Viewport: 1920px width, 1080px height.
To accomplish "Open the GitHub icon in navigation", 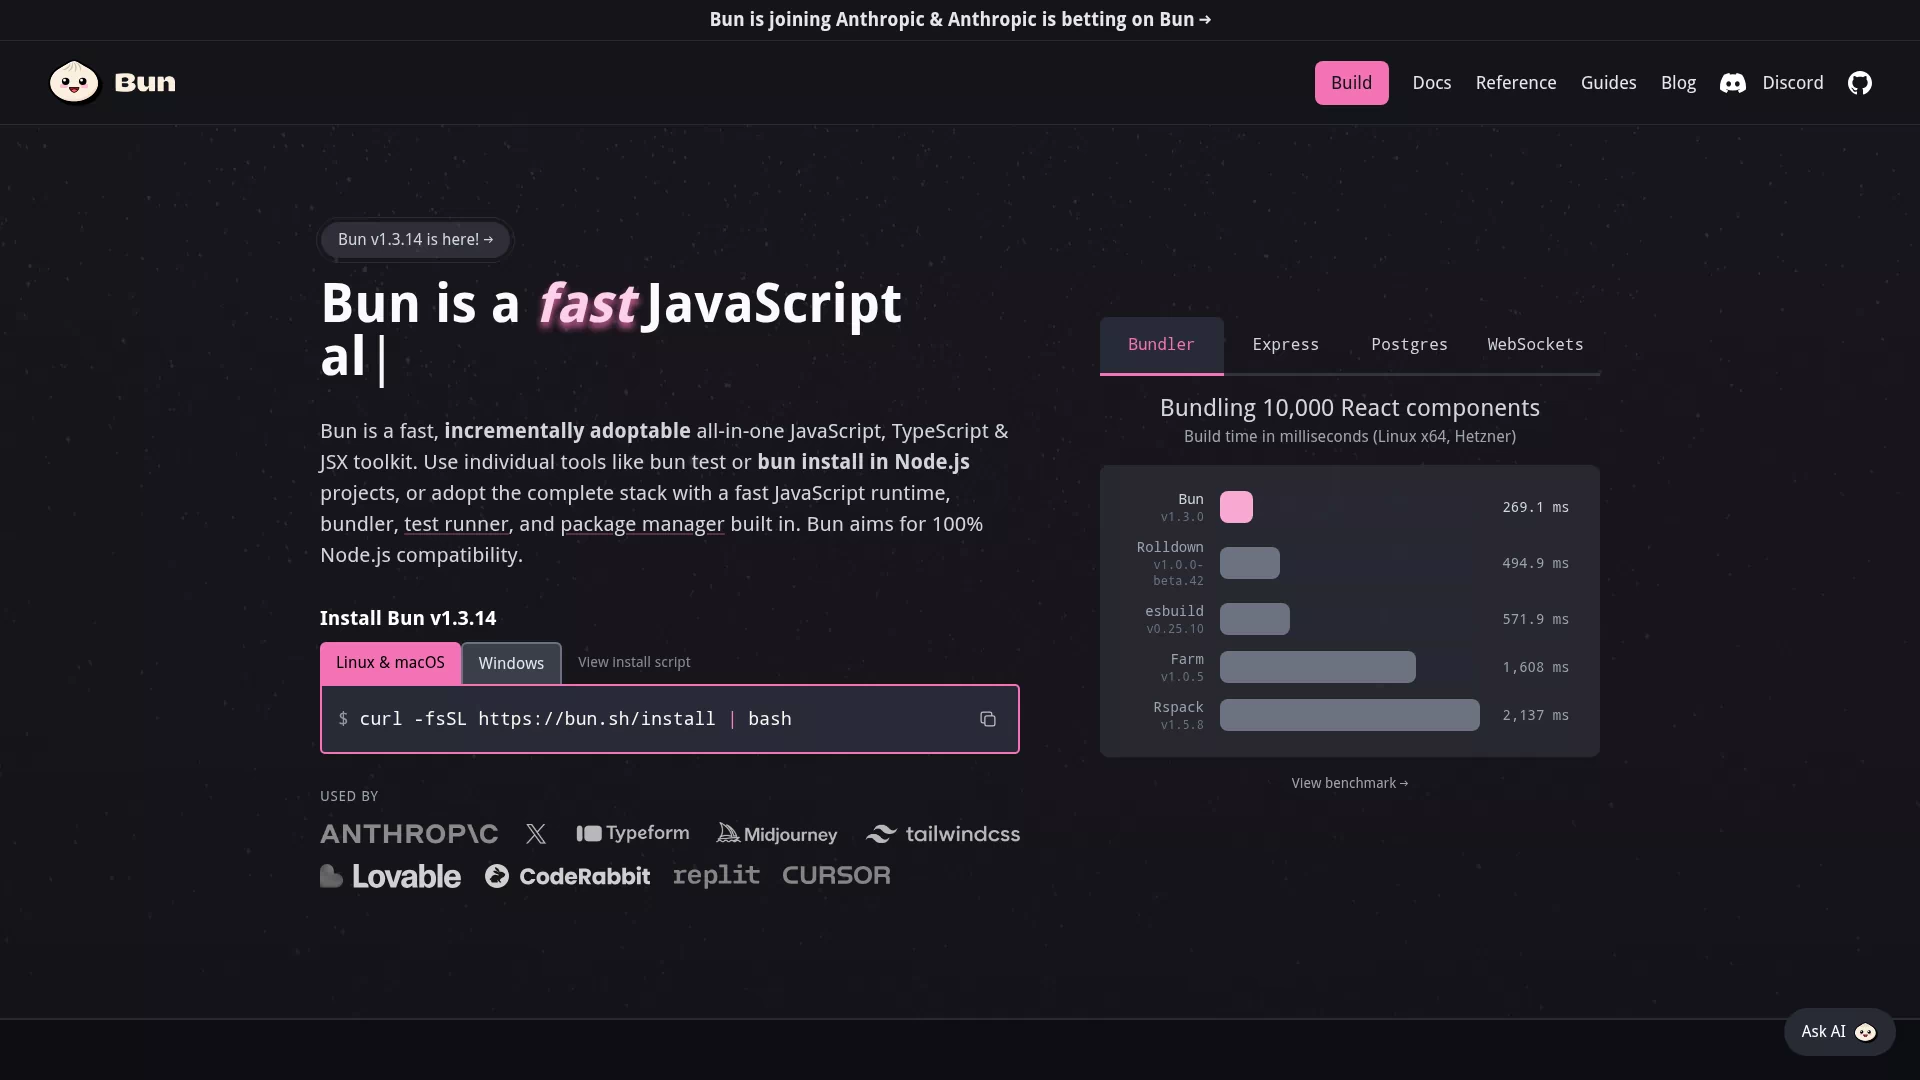I will (1859, 83).
